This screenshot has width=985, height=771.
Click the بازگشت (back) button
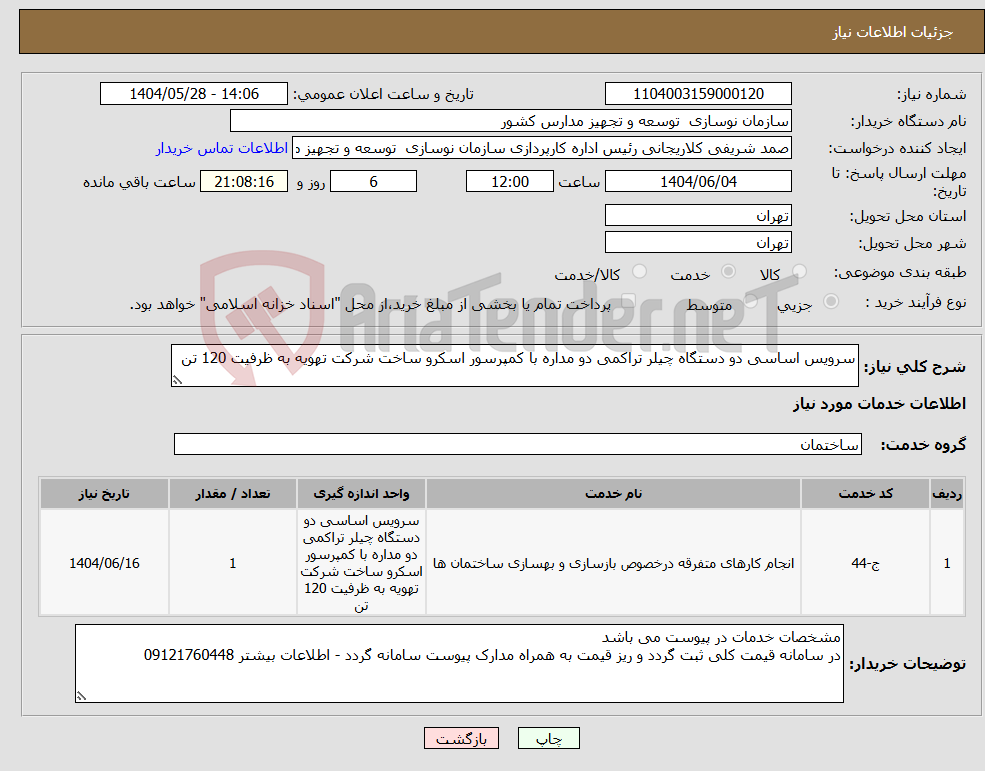click(461, 738)
